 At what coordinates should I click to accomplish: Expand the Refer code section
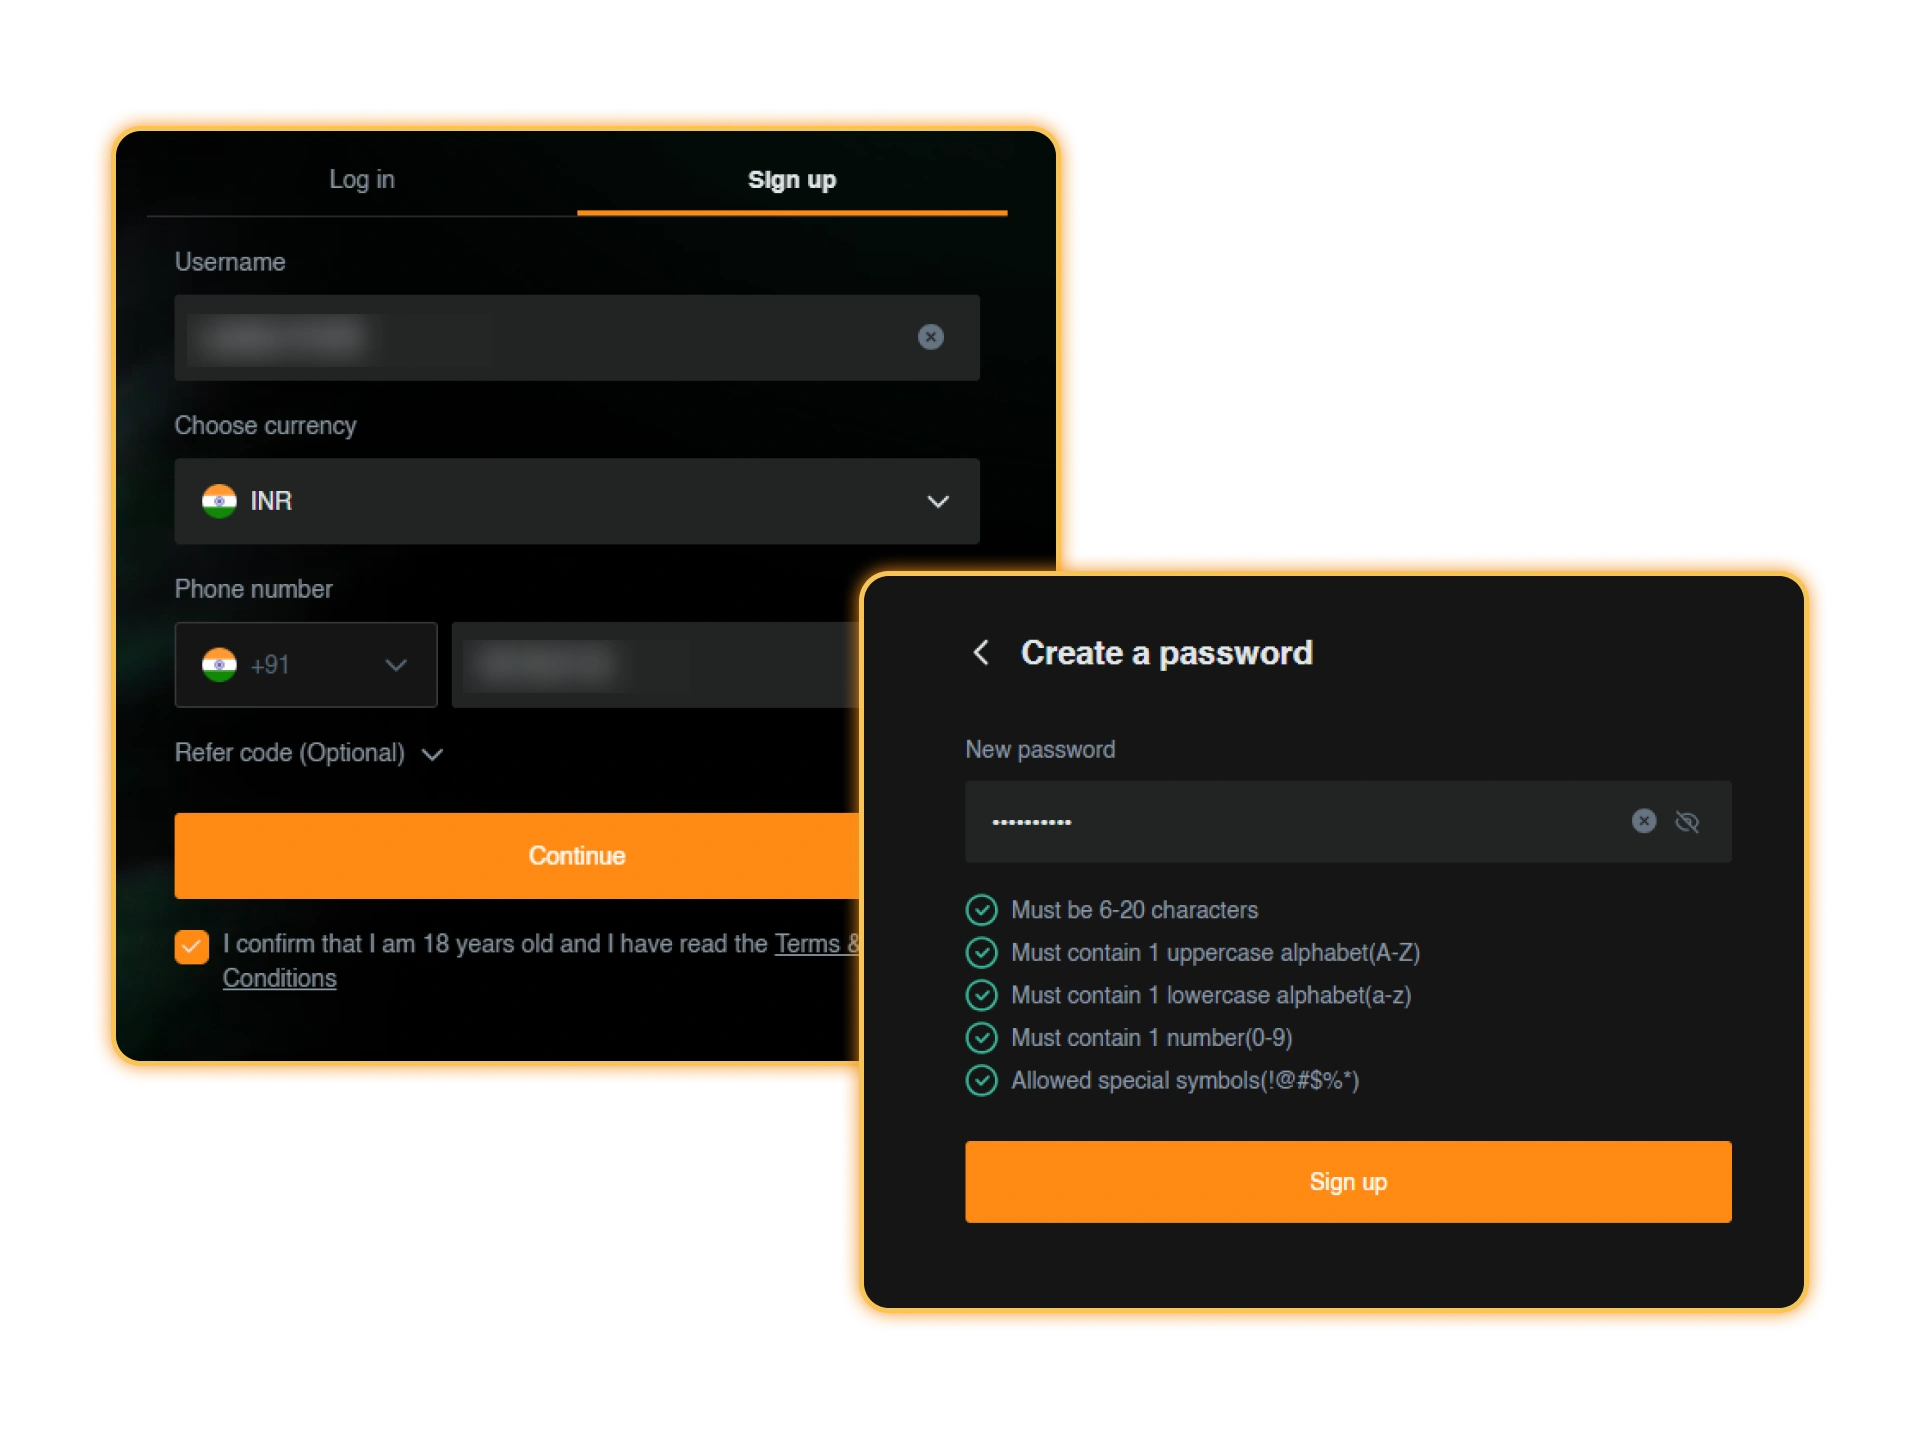pyautogui.click(x=432, y=755)
